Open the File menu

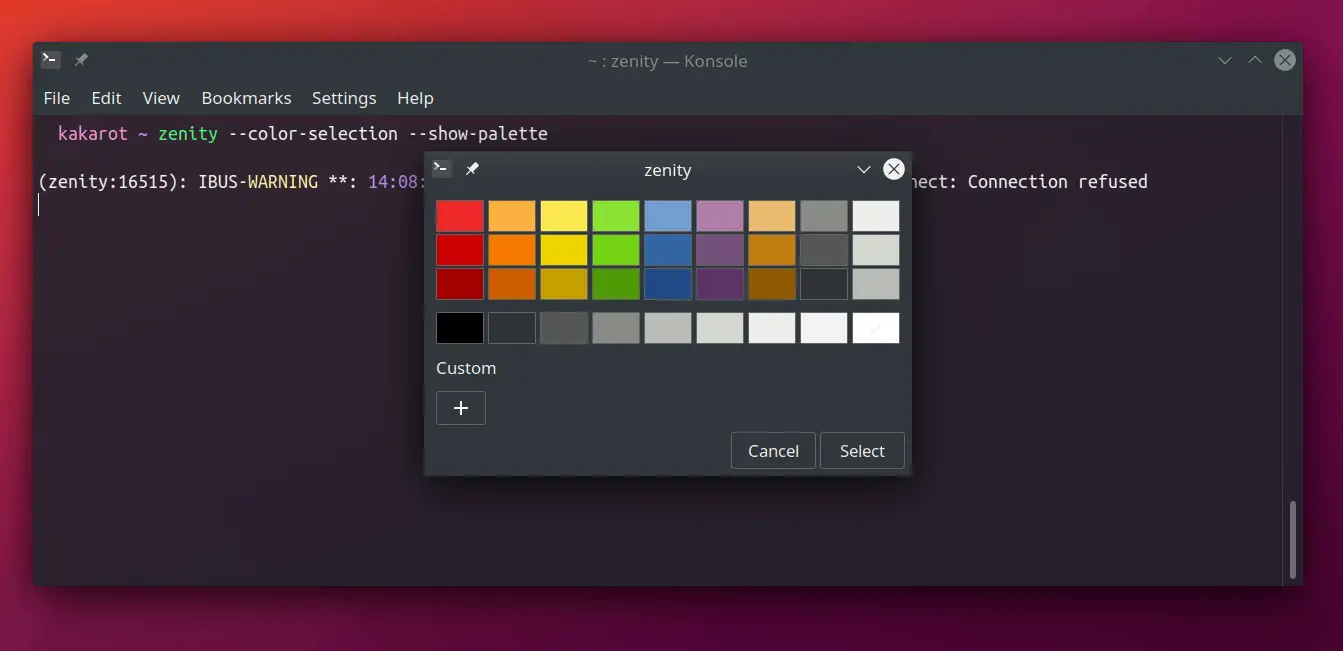(x=57, y=98)
